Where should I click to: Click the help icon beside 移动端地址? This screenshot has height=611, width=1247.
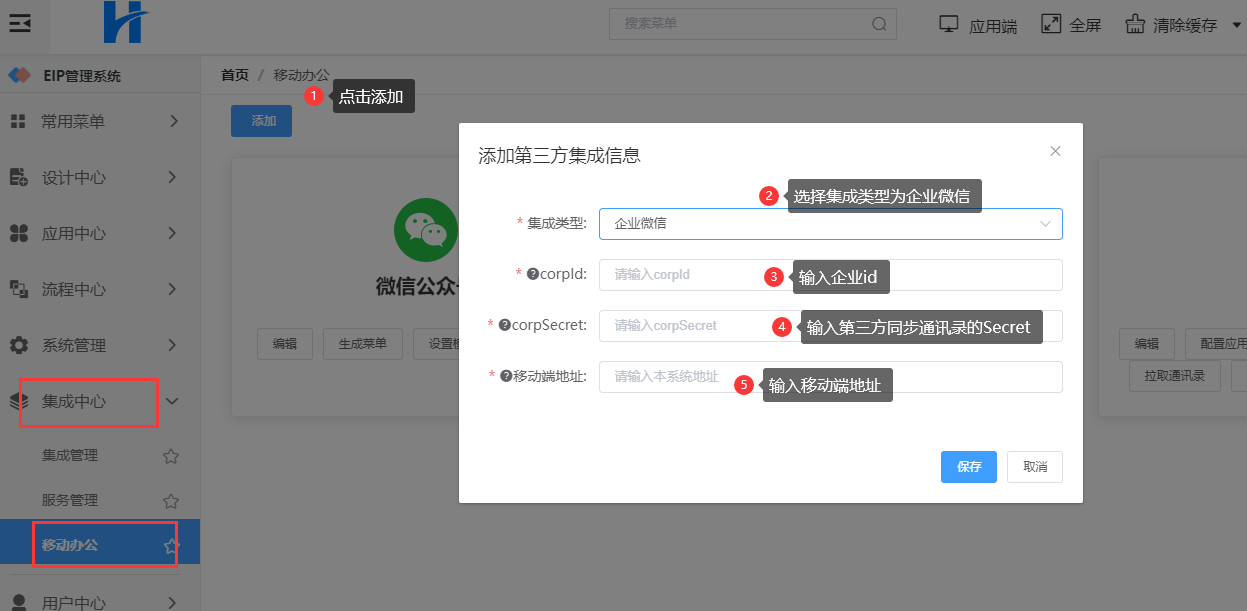[506, 376]
